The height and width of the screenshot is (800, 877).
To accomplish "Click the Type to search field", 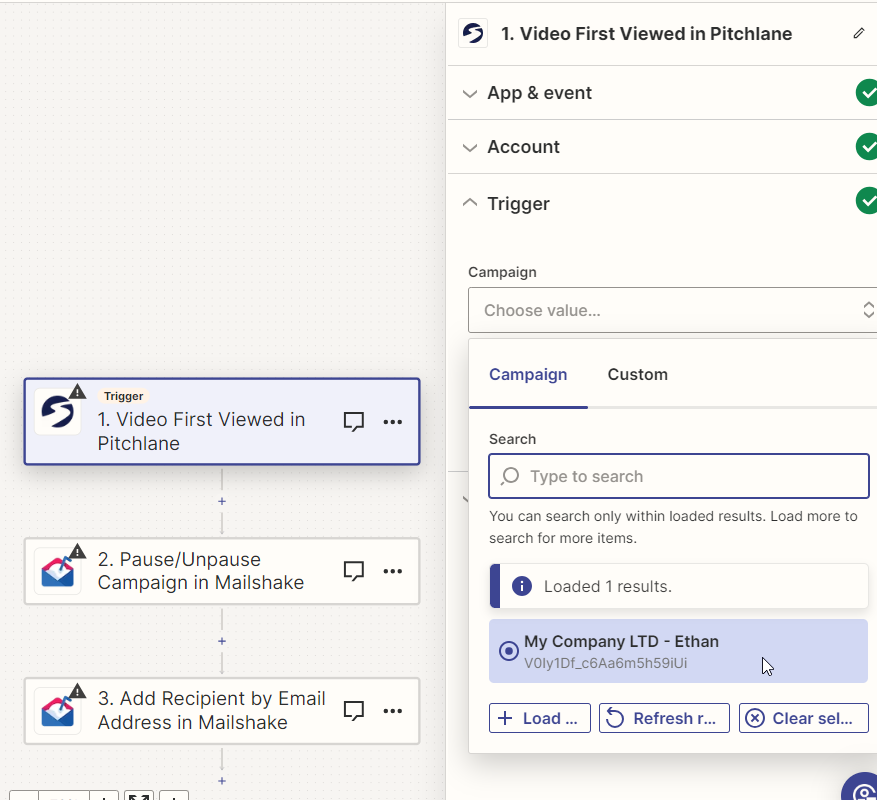I will click(x=679, y=476).
